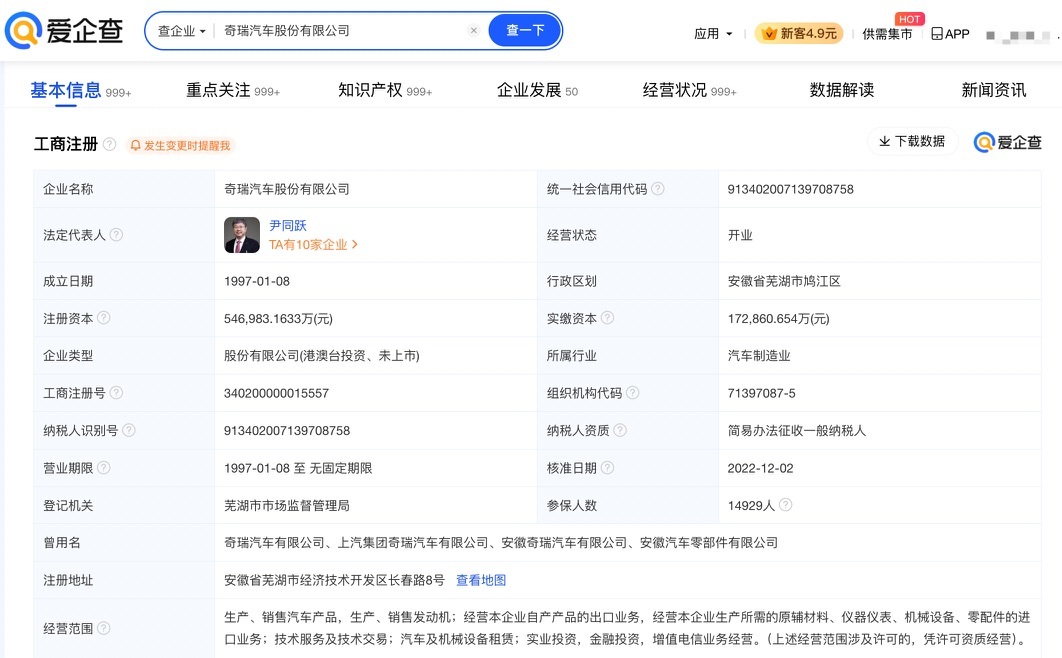The height and width of the screenshot is (658, 1062).
Task: Click help icon beside 统一社会信用代码
Action: (x=657, y=189)
